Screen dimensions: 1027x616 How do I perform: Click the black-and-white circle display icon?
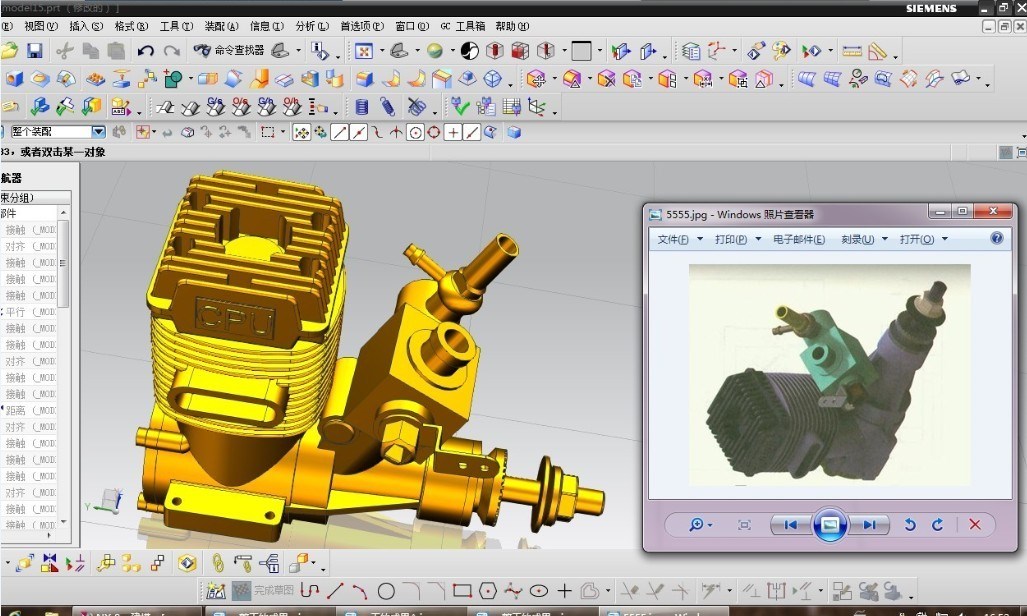click(470, 50)
